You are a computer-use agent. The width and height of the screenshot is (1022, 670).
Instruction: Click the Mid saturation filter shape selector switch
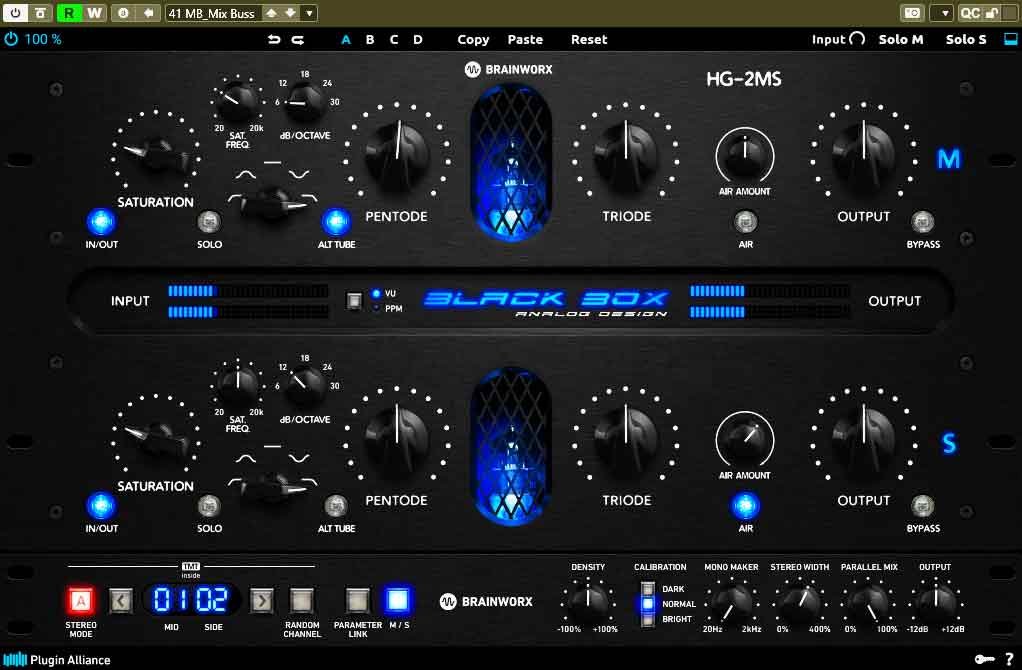[x=272, y=202]
